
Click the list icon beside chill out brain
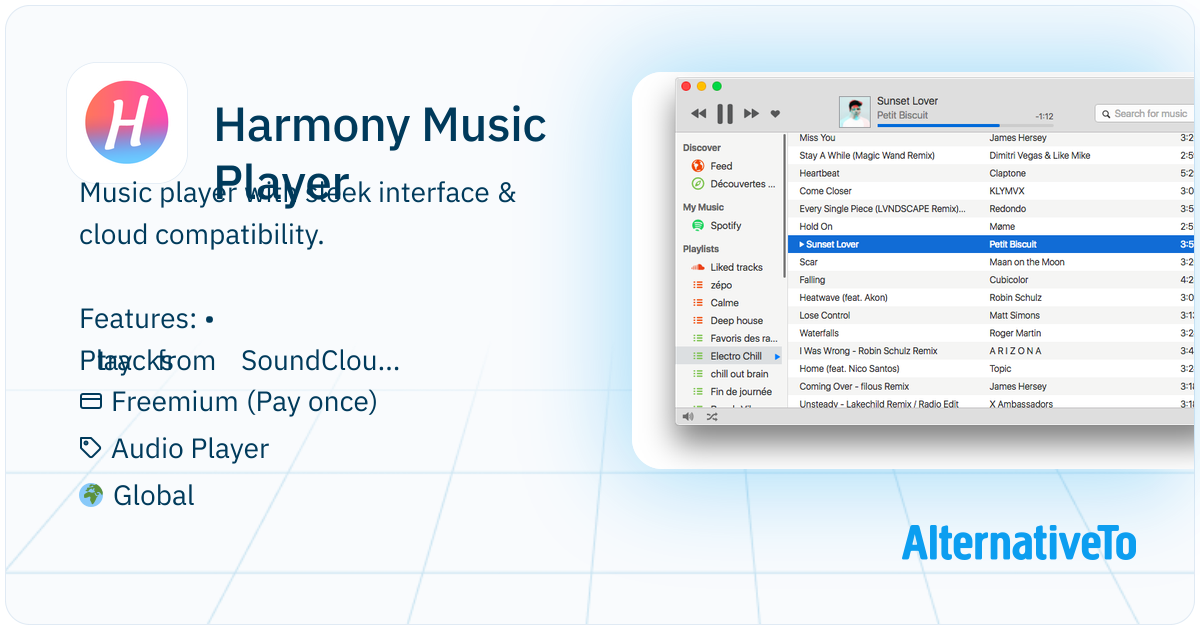[x=698, y=374]
